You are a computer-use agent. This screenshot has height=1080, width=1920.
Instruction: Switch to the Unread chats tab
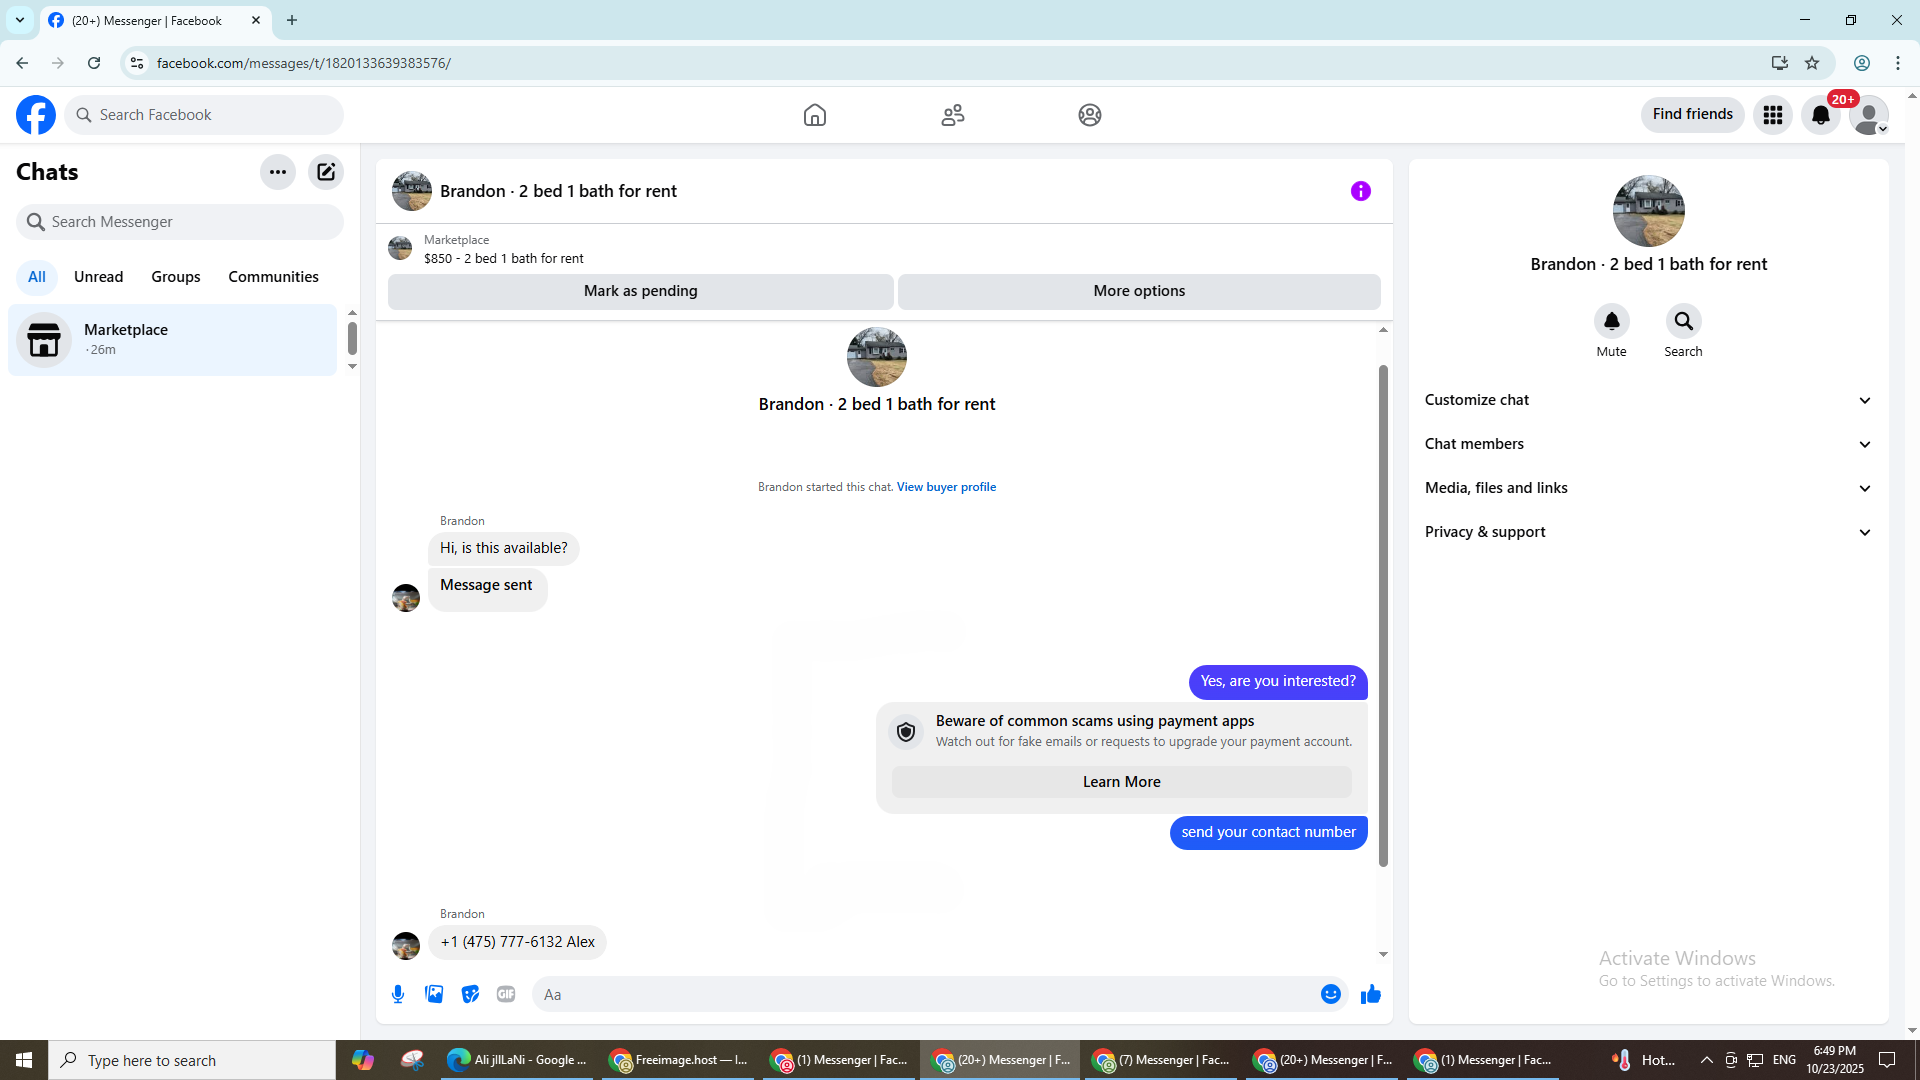pyautogui.click(x=98, y=277)
